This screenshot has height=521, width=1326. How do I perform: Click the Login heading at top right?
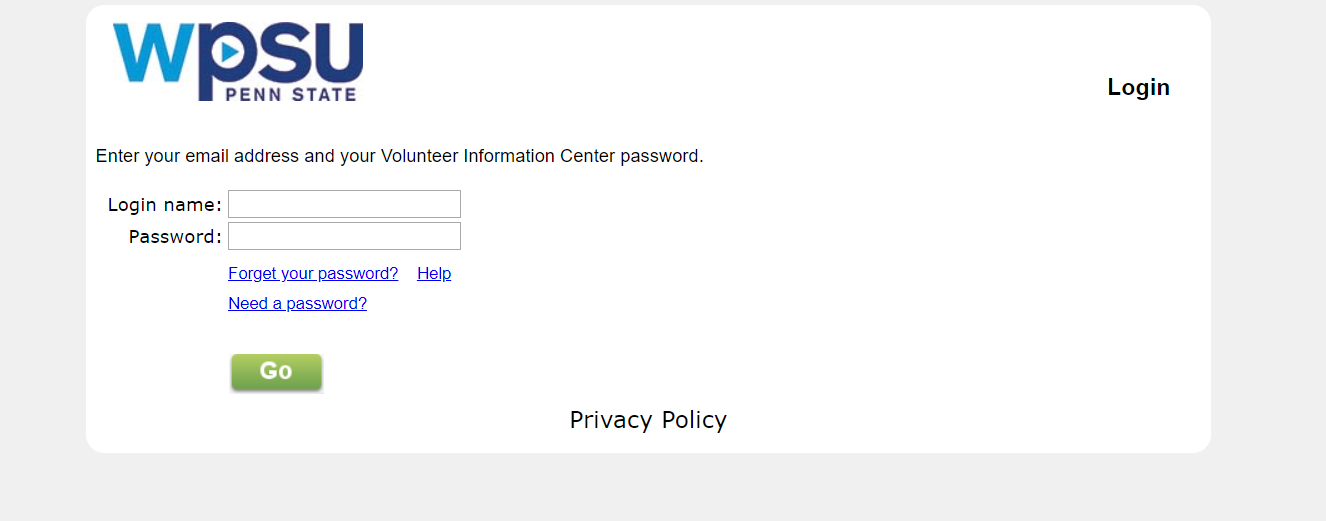point(1138,87)
